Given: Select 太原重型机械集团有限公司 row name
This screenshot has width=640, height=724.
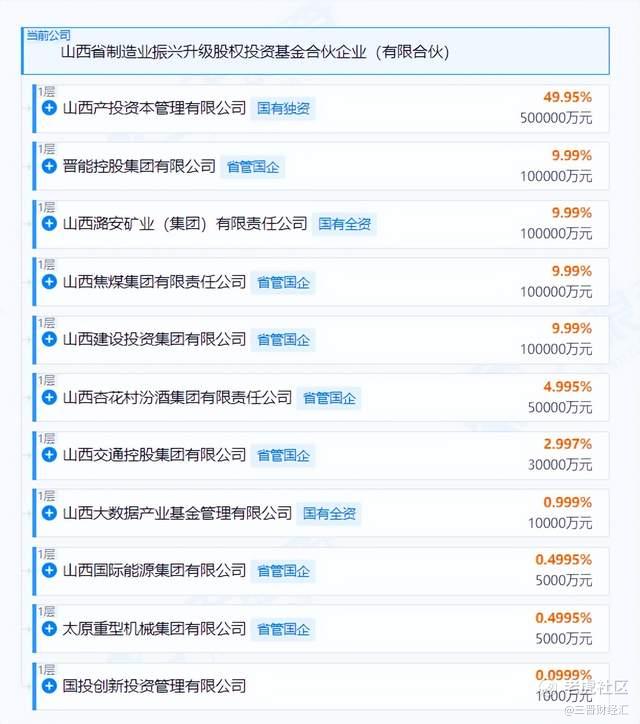Looking at the screenshot, I should (x=154, y=628).
